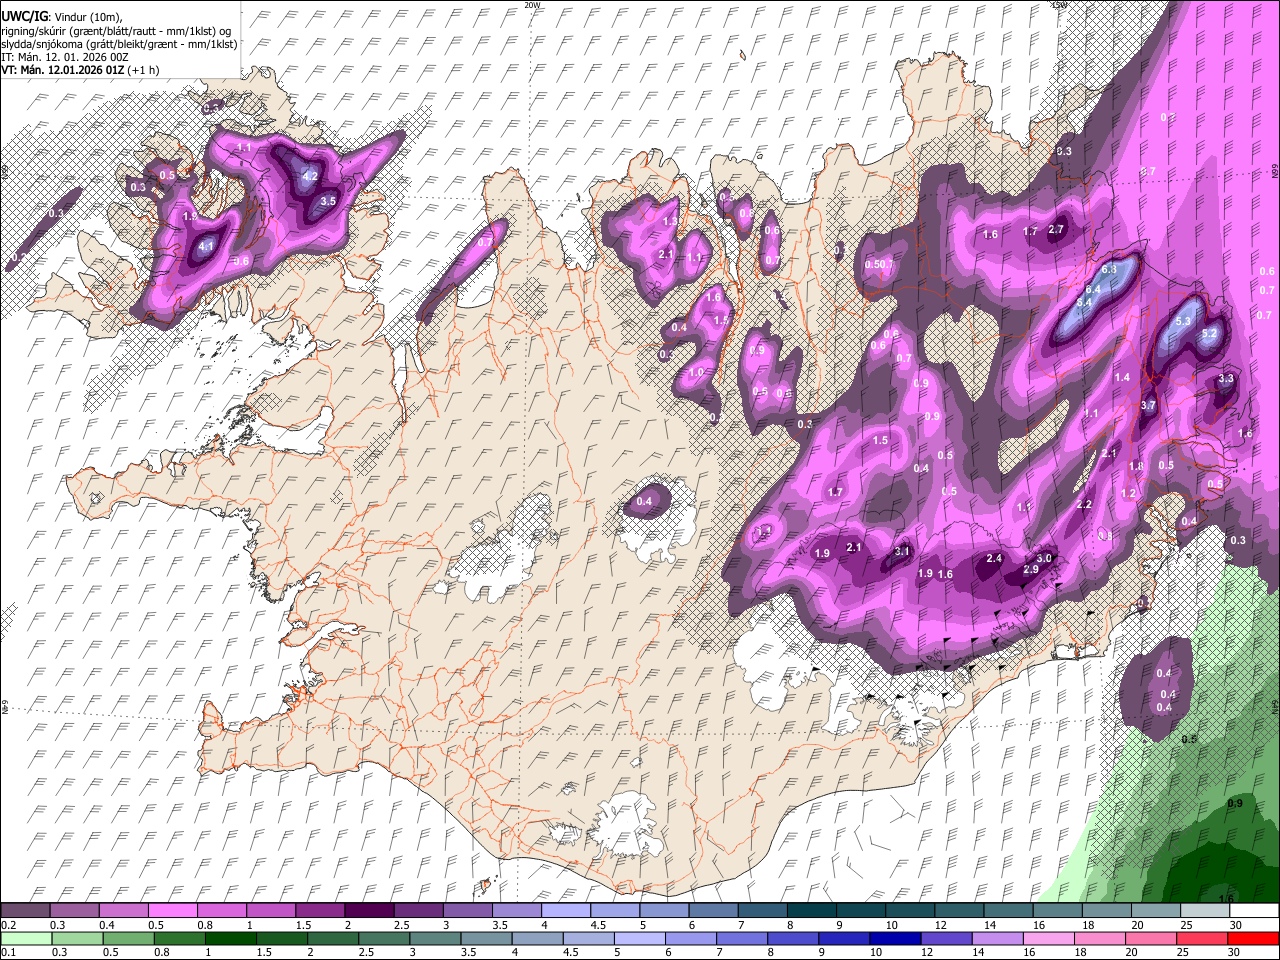Click the 3.1 value on the map

pyautogui.click(x=902, y=552)
